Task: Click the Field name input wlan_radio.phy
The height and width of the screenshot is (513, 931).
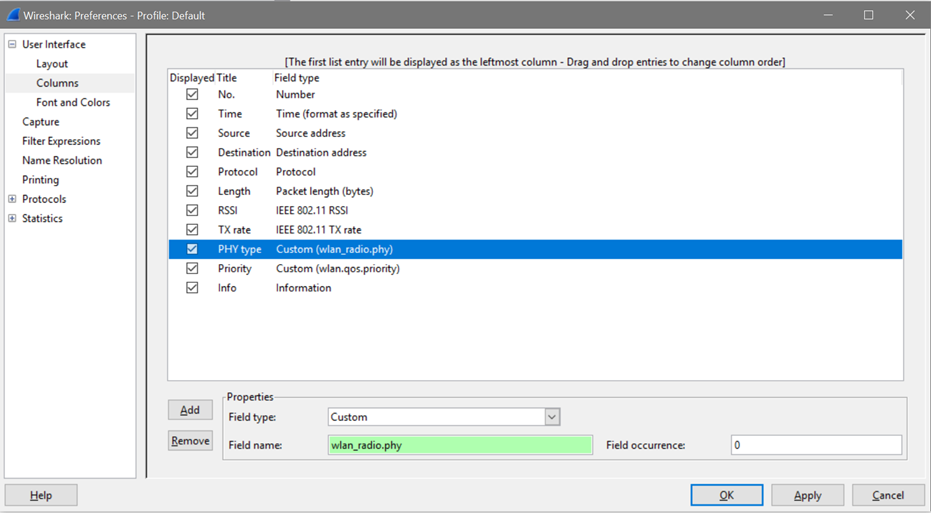Action: pyautogui.click(x=460, y=445)
